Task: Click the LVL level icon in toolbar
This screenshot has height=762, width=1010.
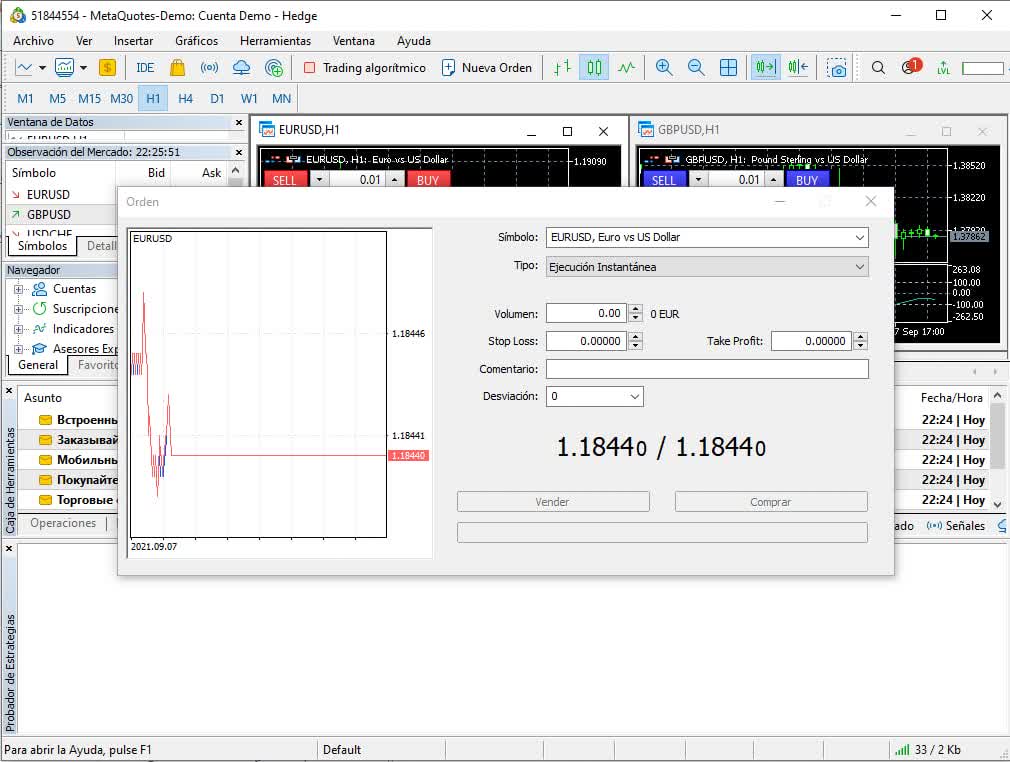Action: [x=944, y=68]
